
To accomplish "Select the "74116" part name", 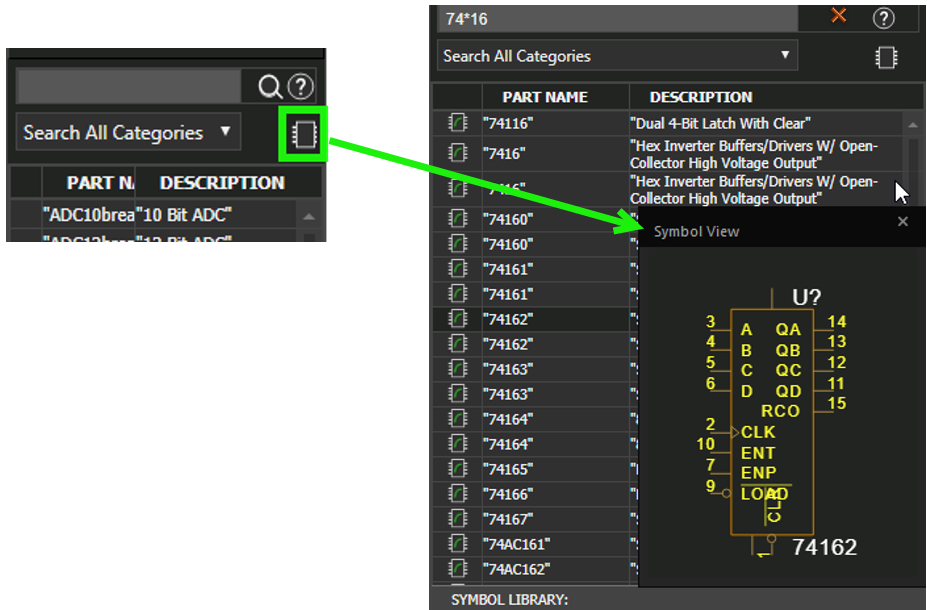I will coord(508,123).
